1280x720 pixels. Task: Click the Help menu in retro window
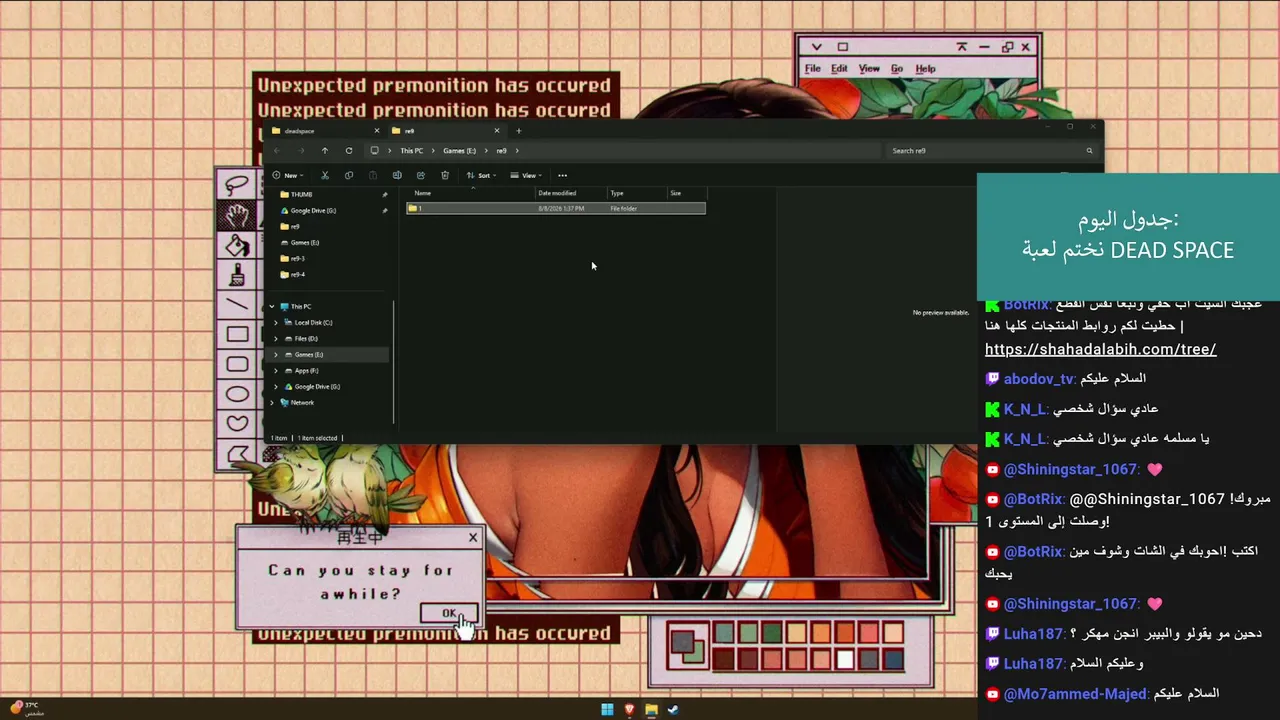pyautogui.click(x=925, y=69)
